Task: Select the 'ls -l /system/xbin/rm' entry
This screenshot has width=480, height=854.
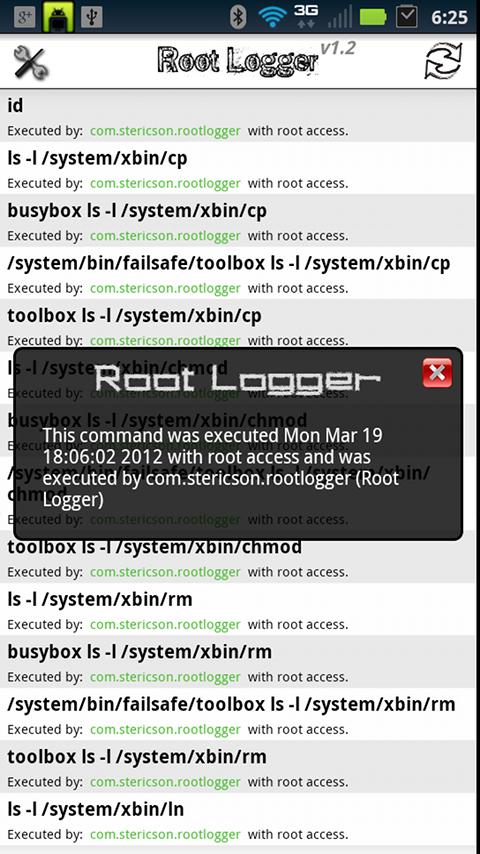Action: pyautogui.click(x=238, y=609)
